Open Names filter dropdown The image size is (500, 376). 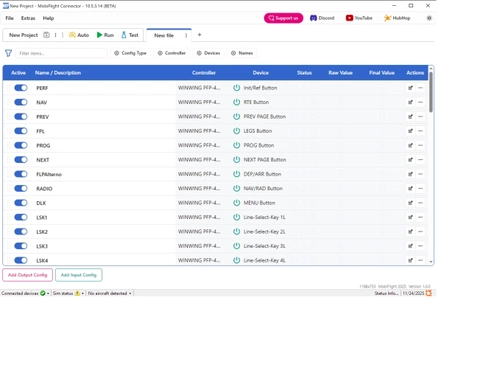coord(242,53)
